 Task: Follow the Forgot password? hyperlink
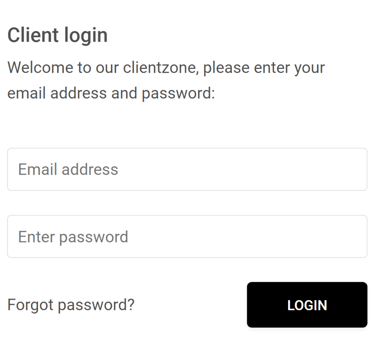[x=71, y=305]
